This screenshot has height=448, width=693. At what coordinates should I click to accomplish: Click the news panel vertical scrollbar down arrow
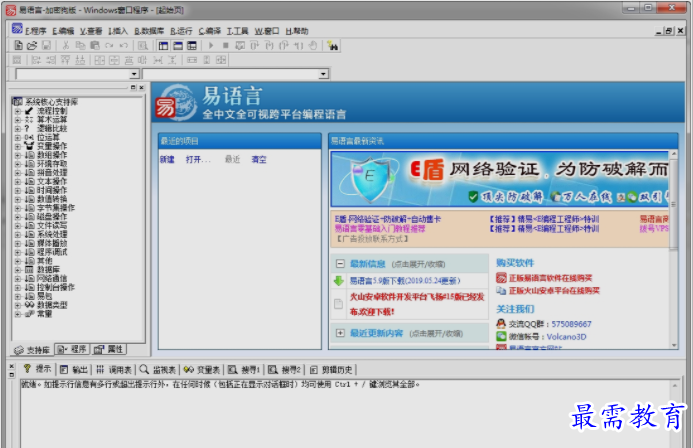(674, 345)
